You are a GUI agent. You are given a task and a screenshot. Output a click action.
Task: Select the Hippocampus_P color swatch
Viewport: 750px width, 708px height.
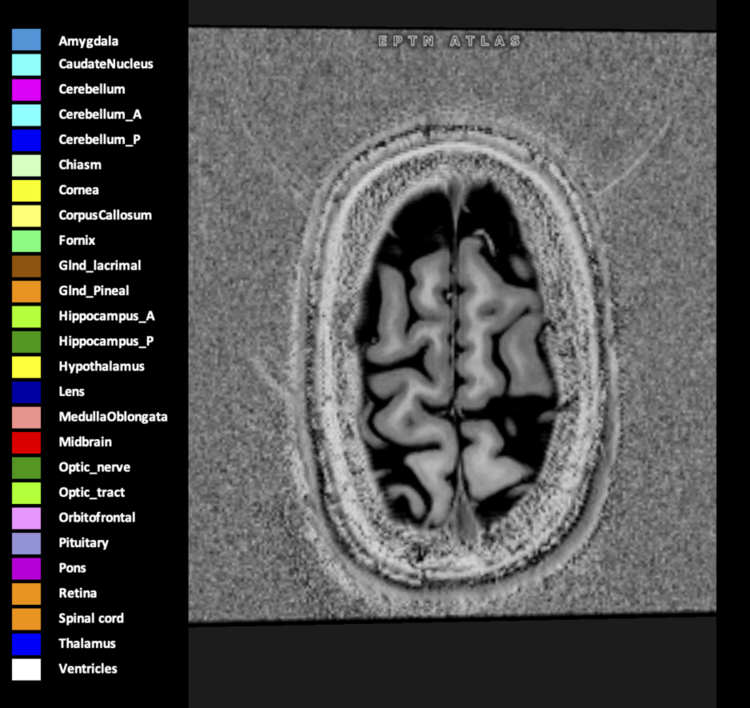pyautogui.click(x=26, y=342)
